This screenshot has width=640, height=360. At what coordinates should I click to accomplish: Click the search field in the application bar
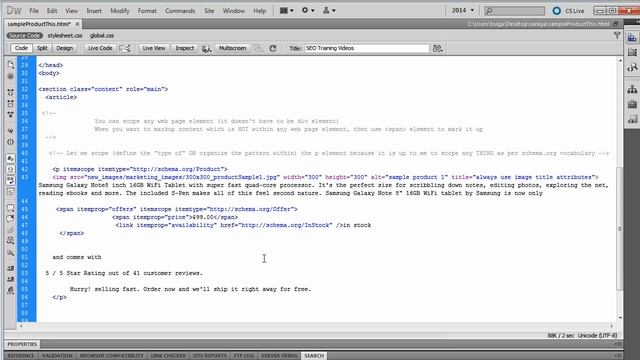coord(514,11)
